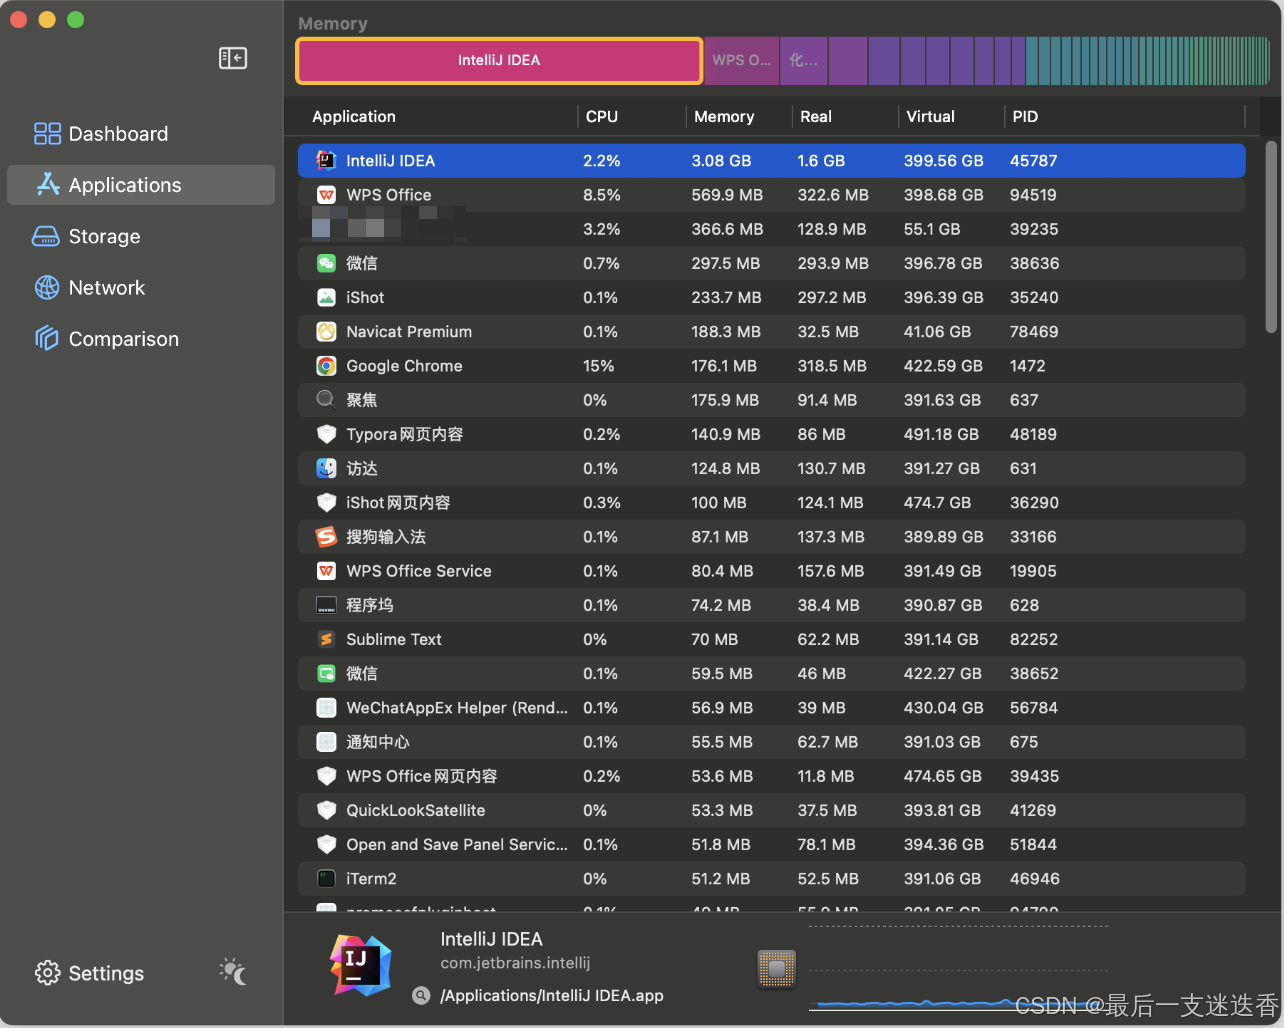Click the Storage drive icon
This screenshot has width=1284, height=1028.
(46, 237)
